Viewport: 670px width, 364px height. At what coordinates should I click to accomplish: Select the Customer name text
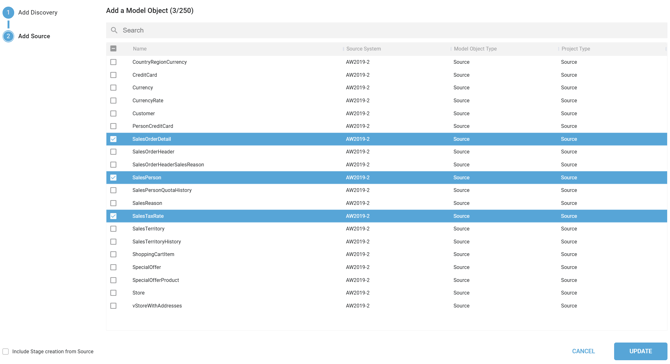(x=144, y=113)
